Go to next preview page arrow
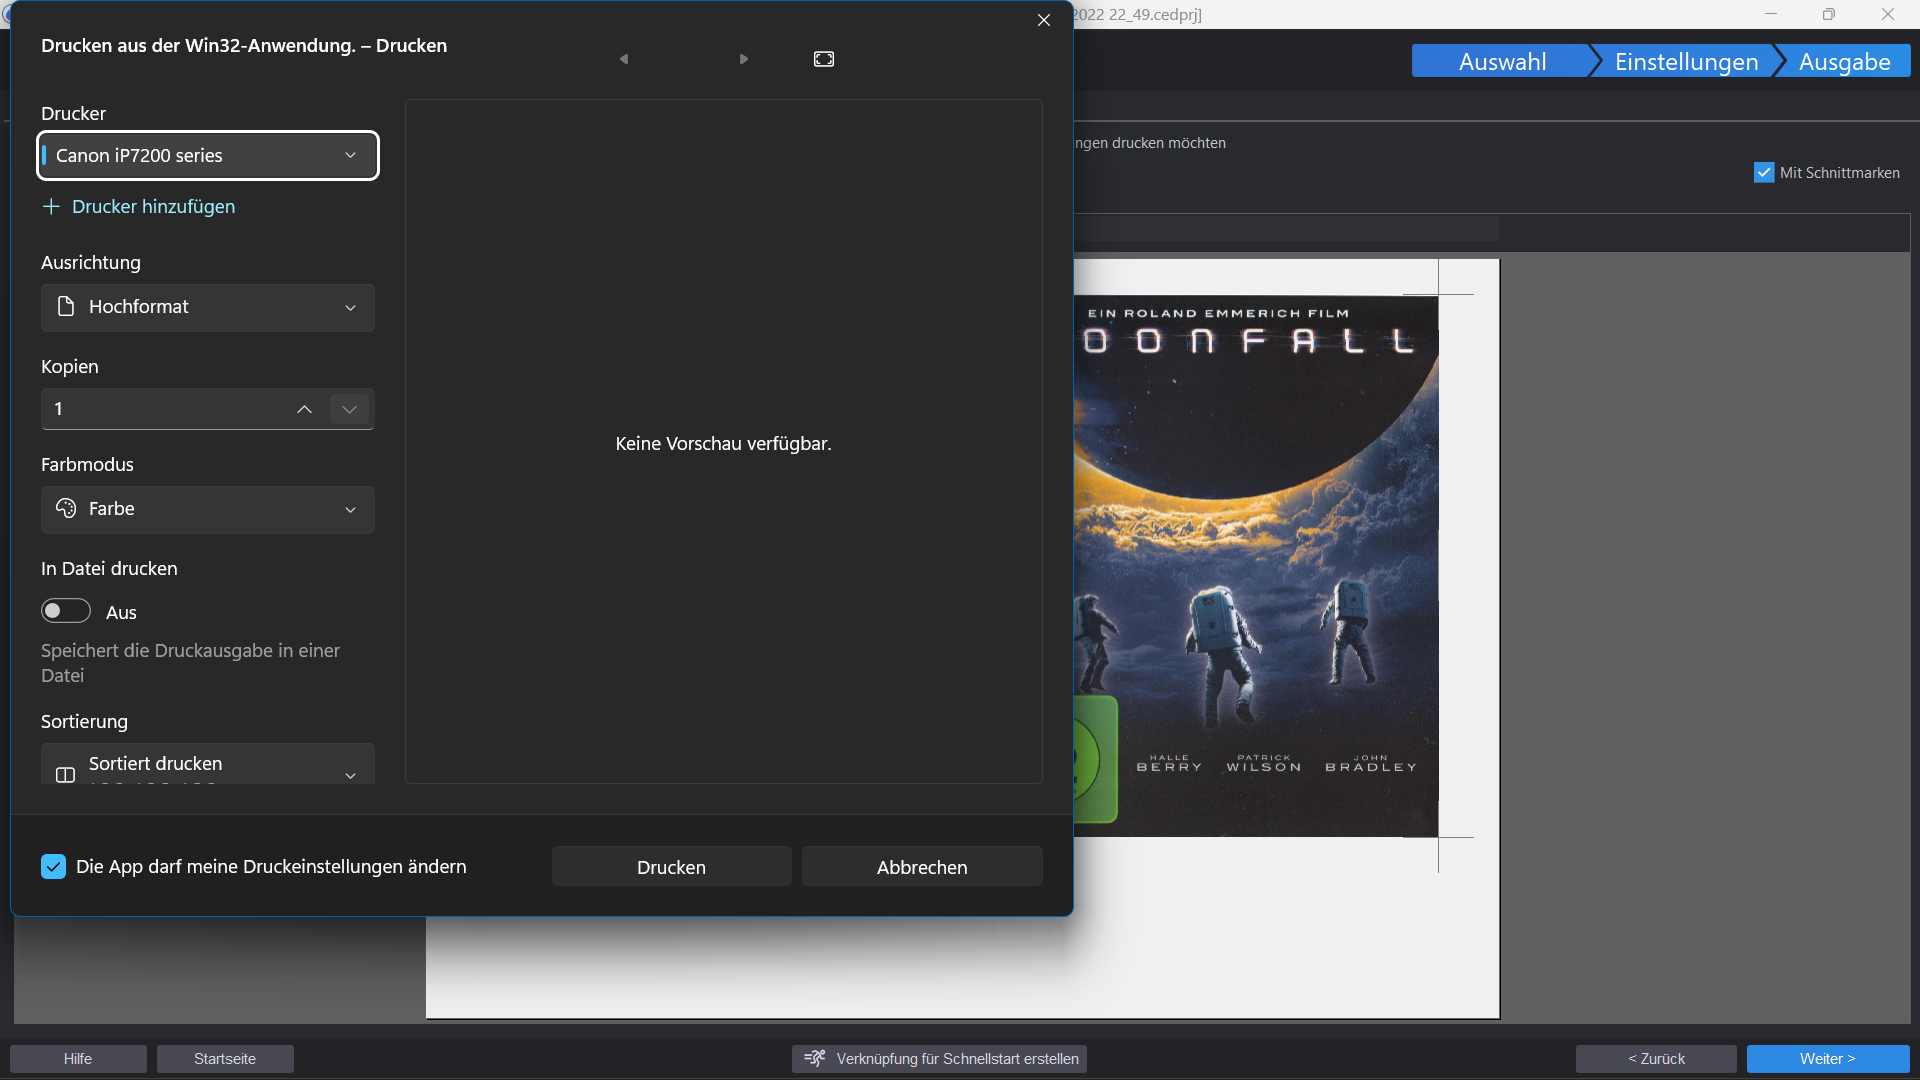Image resolution: width=1920 pixels, height=1080 pixels. pyautogui.click(x=744, y=59)
